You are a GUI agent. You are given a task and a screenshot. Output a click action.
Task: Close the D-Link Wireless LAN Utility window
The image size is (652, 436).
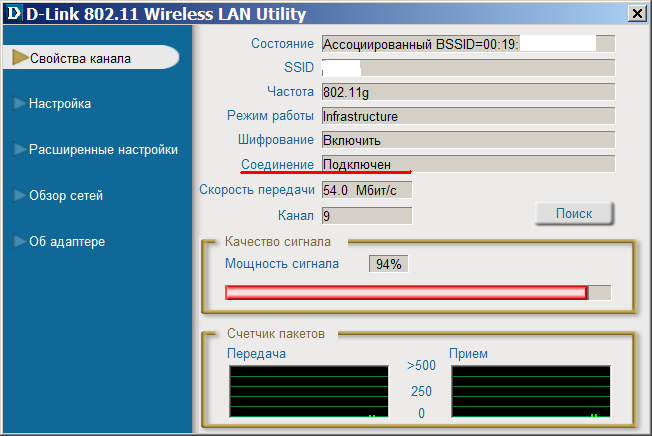click(637, 14)
